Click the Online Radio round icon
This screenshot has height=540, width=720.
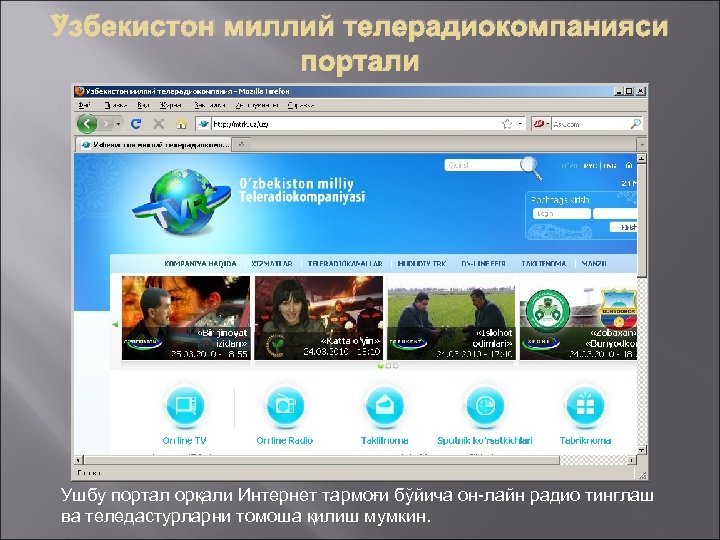pyautogui.click(x=285, y=406)
